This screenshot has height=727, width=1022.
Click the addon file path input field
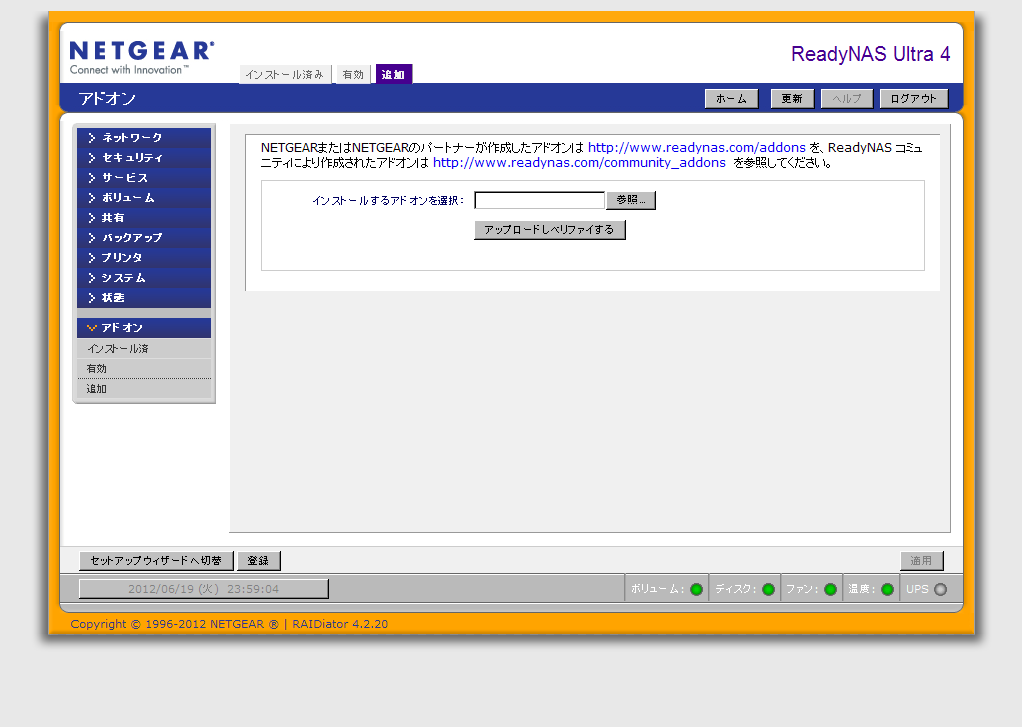539,200
